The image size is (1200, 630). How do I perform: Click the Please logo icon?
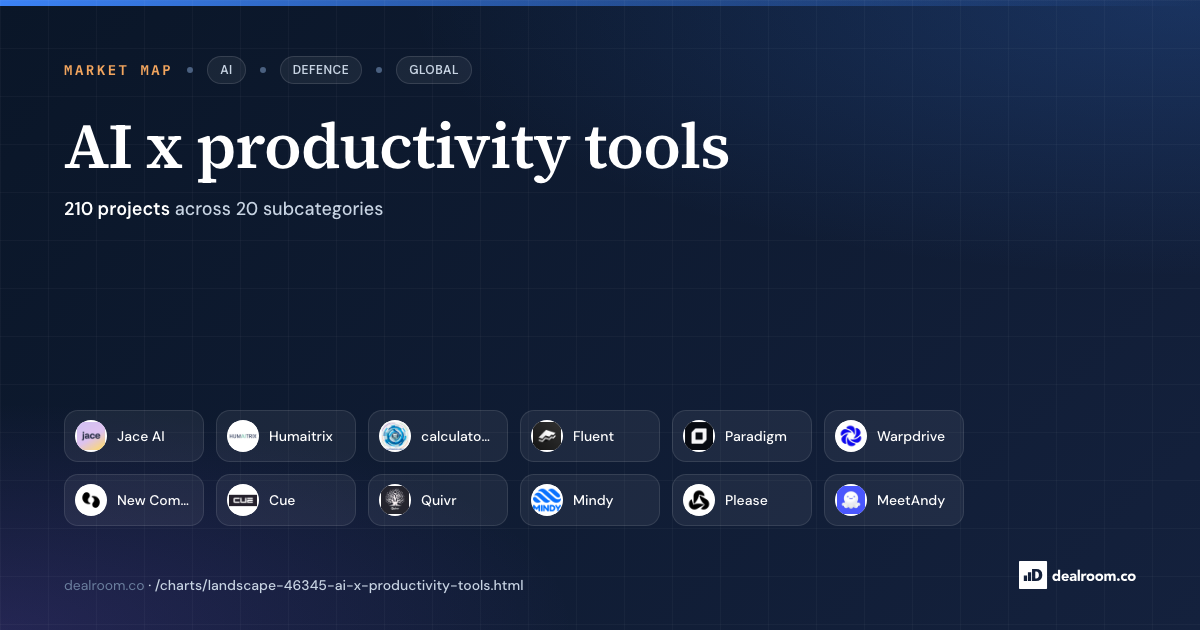click(x=699, y=500)
